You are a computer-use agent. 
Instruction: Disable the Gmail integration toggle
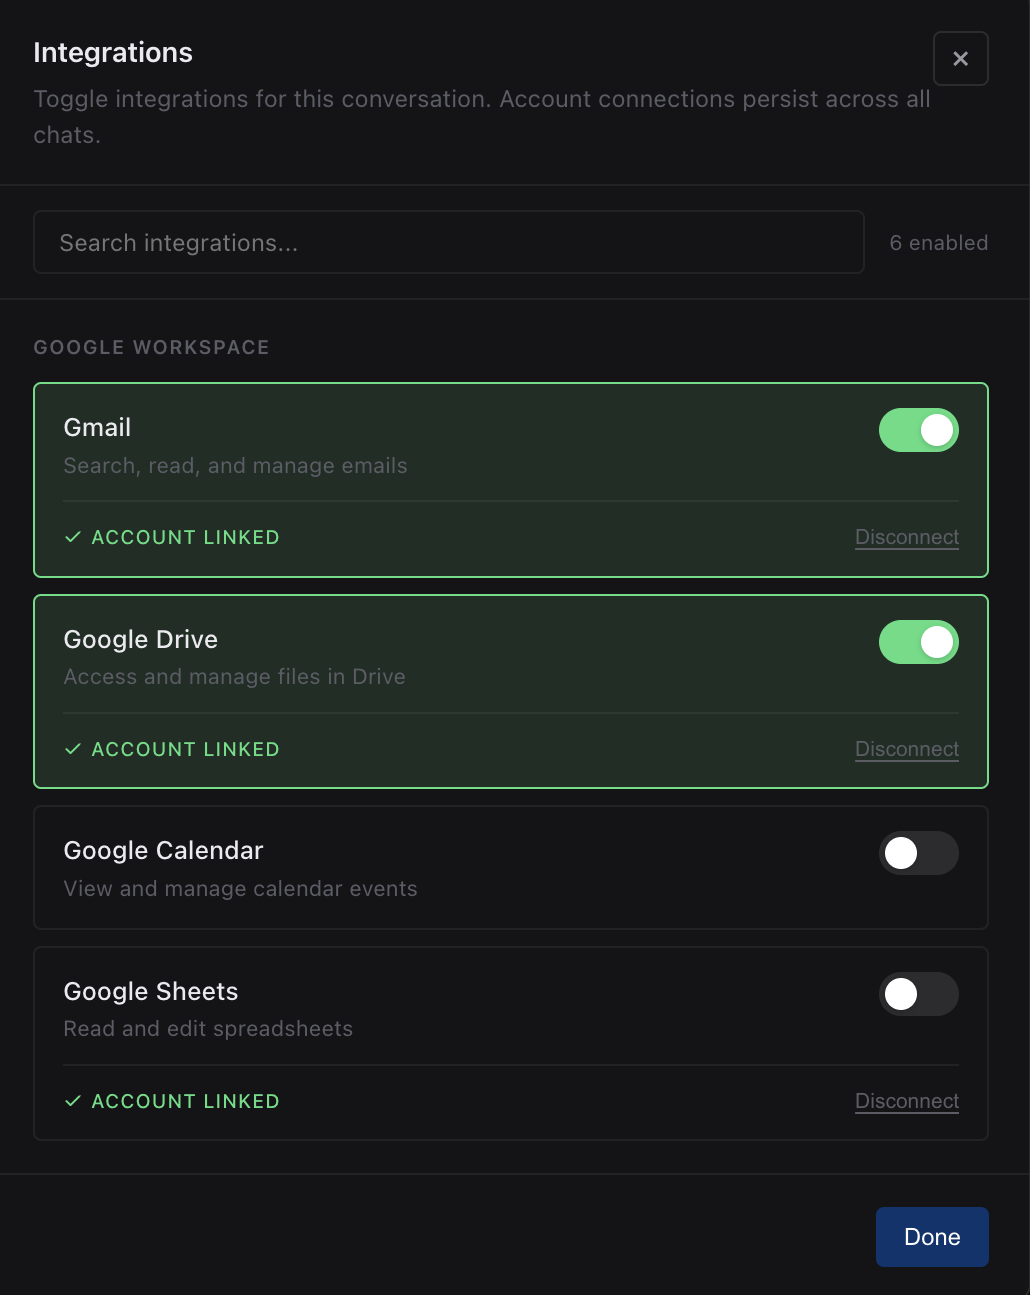(918, 430)
